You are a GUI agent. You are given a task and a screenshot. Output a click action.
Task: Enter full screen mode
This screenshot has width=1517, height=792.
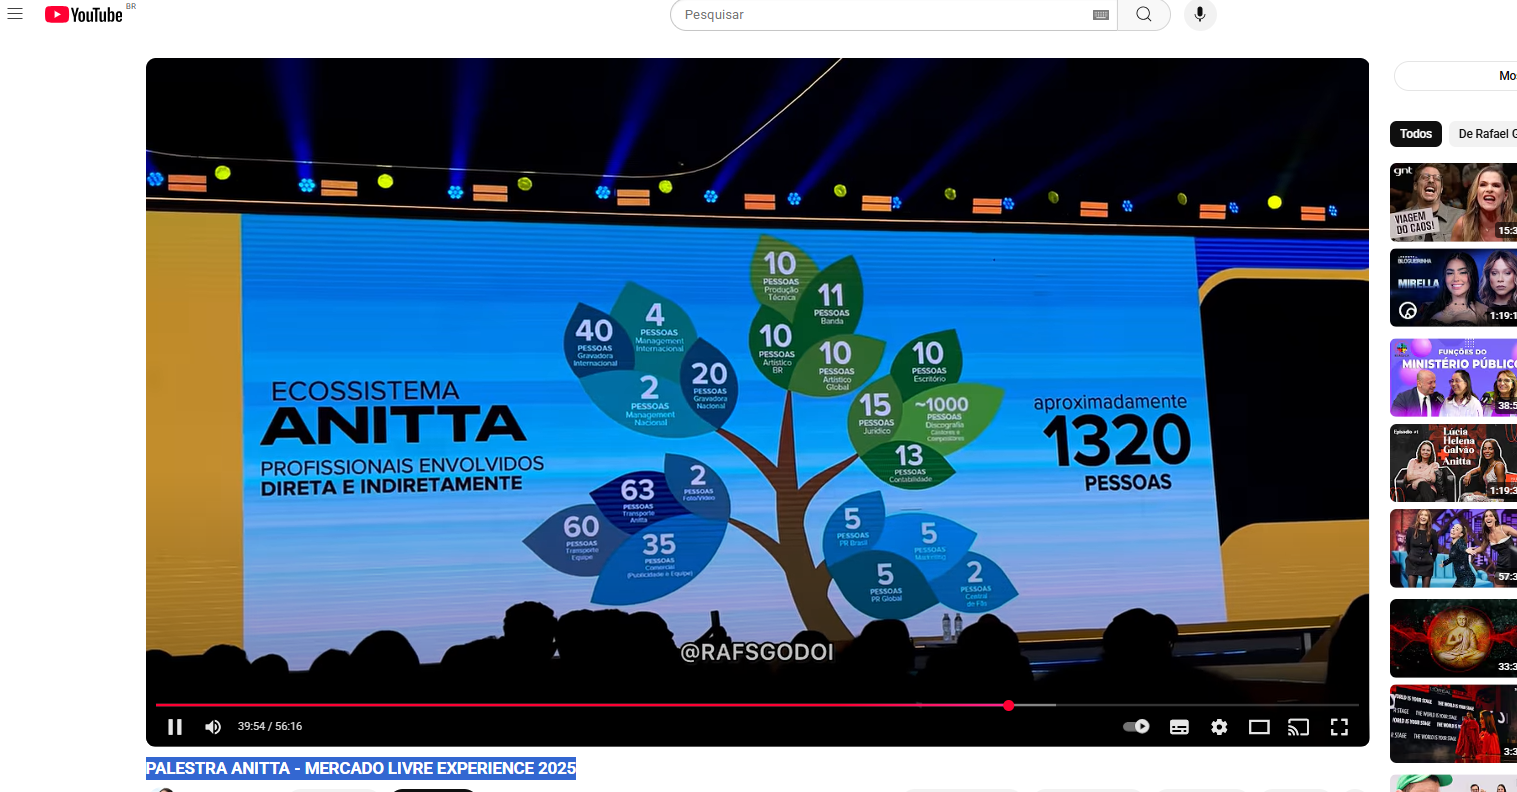pos(1339,727)
